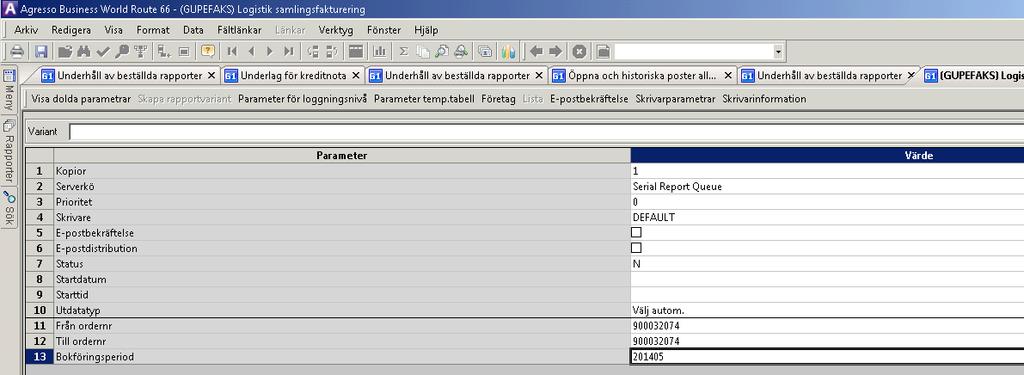The width and height of the screenshot is (1024, 375).
Task: Open the Format menu
Action: (153, 30)
